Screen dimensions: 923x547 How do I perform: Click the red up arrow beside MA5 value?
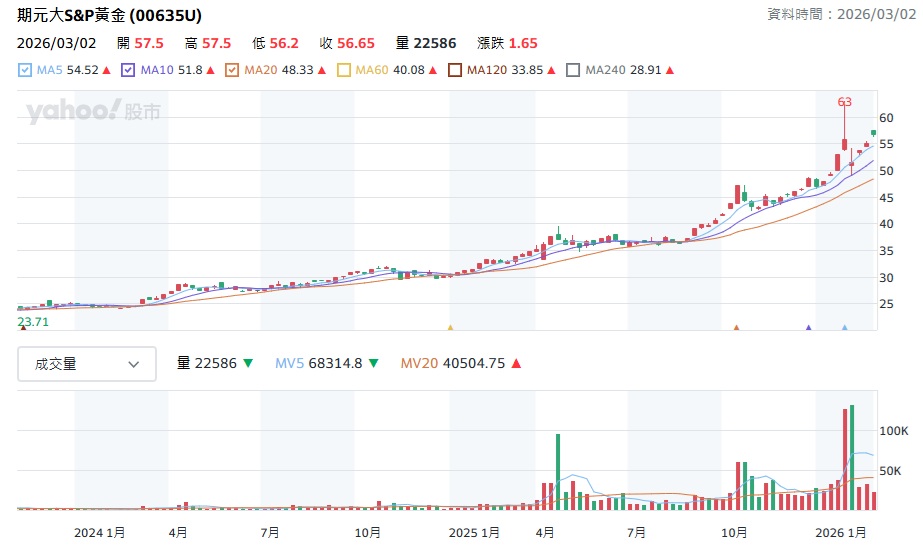pyautogui.click(x=106, y=70)
